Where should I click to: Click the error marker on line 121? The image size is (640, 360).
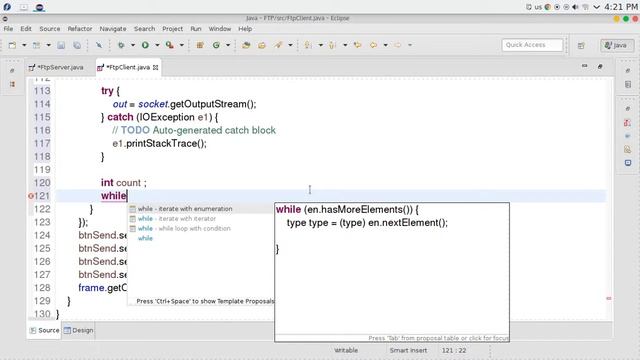(31, 196)
